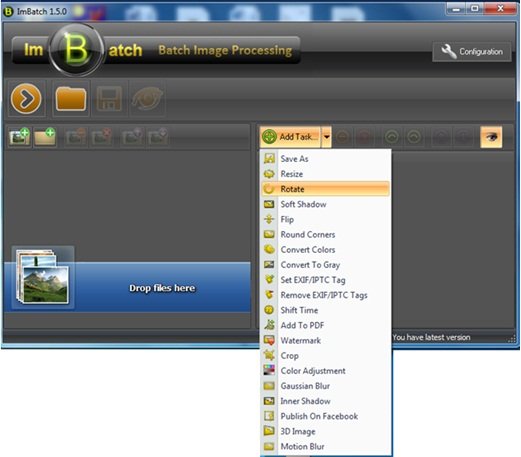Add a folder with the folder plus icon
This screenshot has width=521, height=457.
pos(45,137)
